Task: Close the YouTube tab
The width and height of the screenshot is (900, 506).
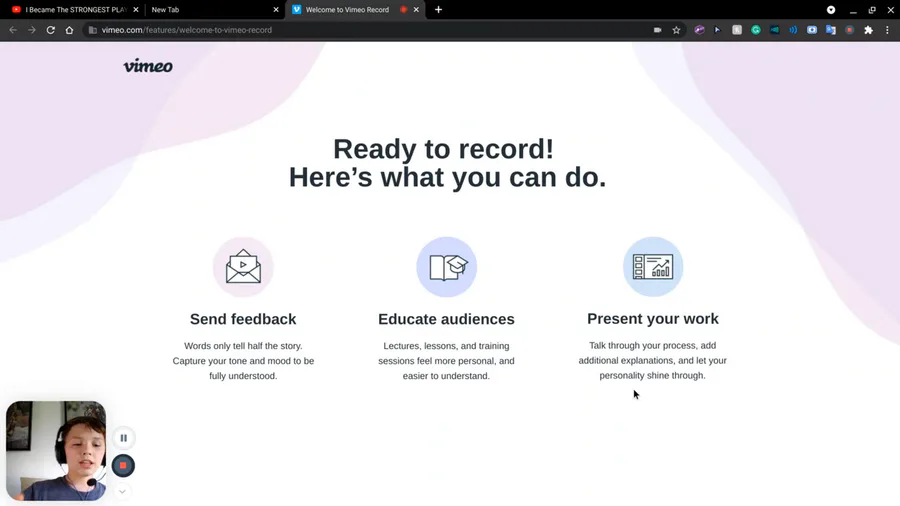Action: pos(136,10)
